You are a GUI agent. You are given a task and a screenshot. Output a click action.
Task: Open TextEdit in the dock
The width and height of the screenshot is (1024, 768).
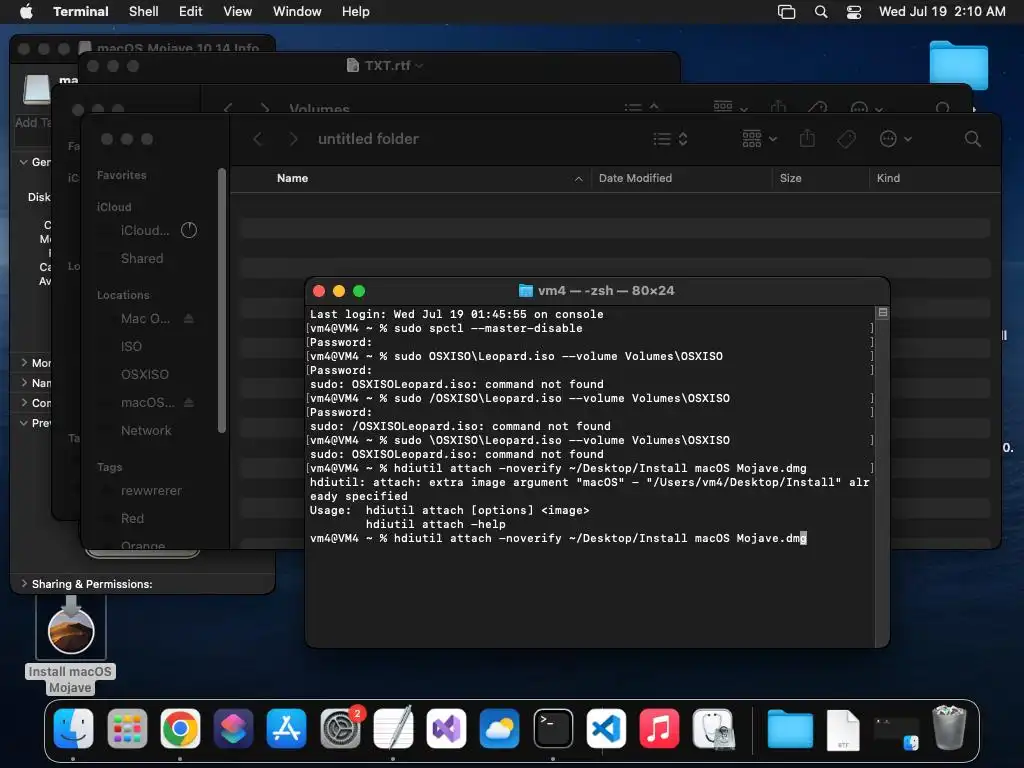pos(393,728)
